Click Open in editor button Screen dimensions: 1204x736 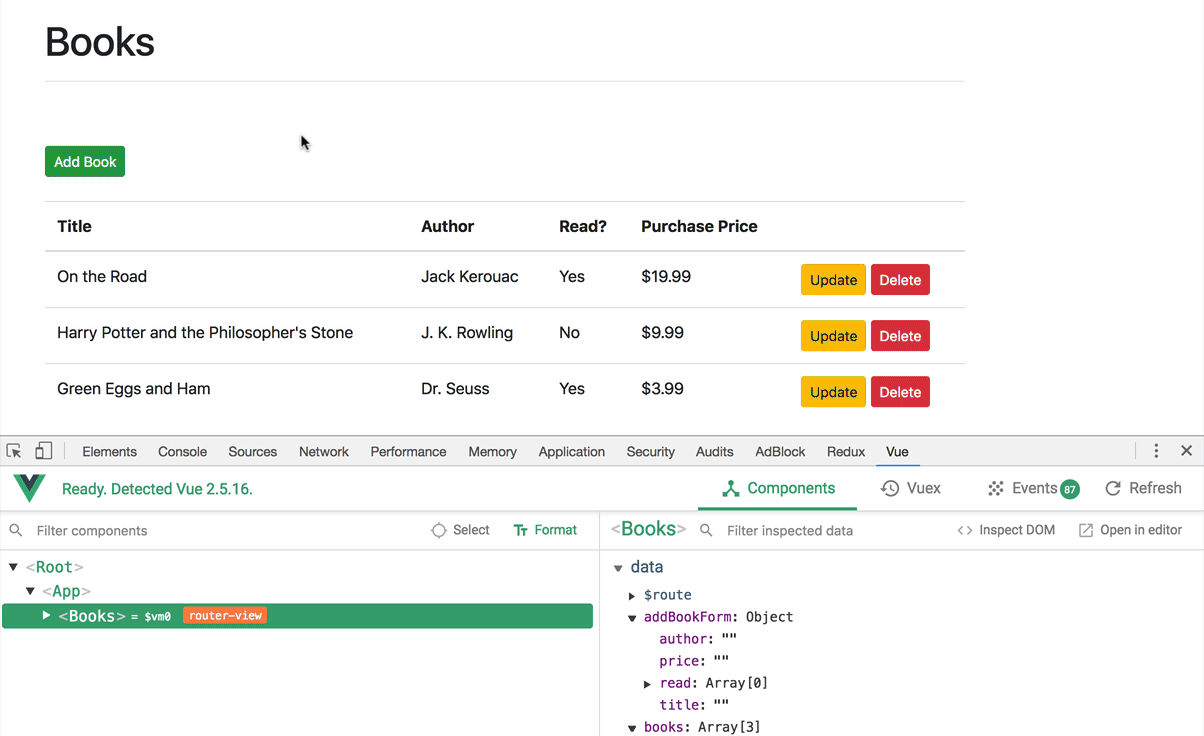point(1130,530)
